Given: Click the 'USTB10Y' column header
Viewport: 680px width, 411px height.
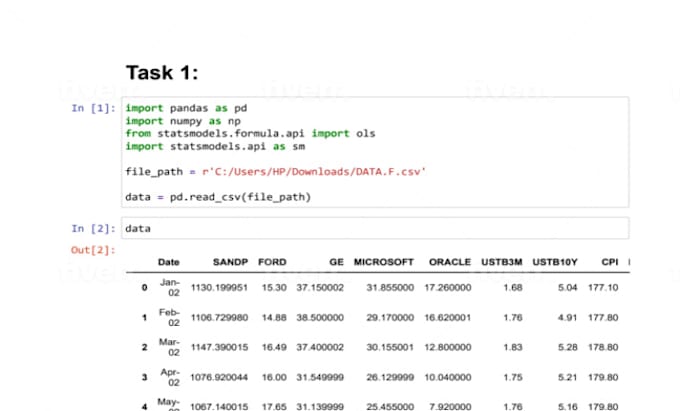Looking at the screenshot, I should [555, 262].
